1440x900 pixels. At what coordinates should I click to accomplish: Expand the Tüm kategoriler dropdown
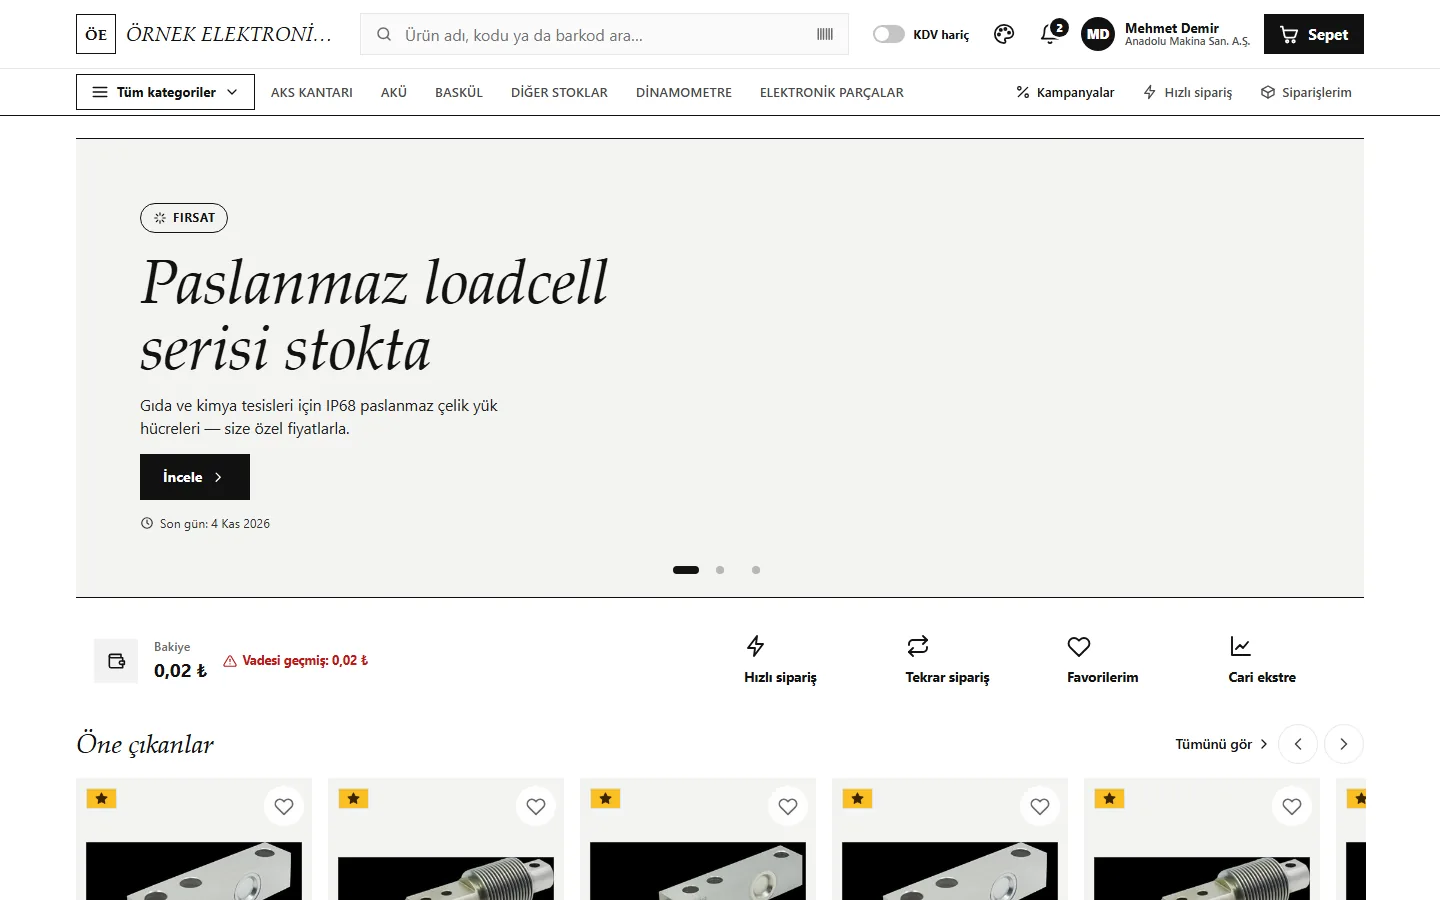tap(165, 92)
